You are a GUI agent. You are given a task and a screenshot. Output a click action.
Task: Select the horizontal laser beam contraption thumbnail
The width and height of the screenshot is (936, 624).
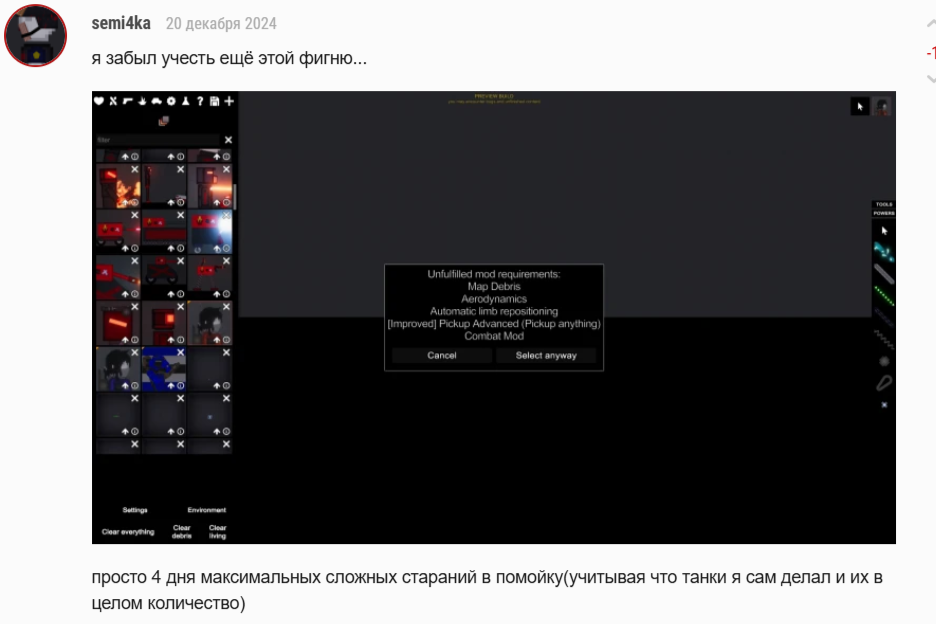click(x=210, y=186)
